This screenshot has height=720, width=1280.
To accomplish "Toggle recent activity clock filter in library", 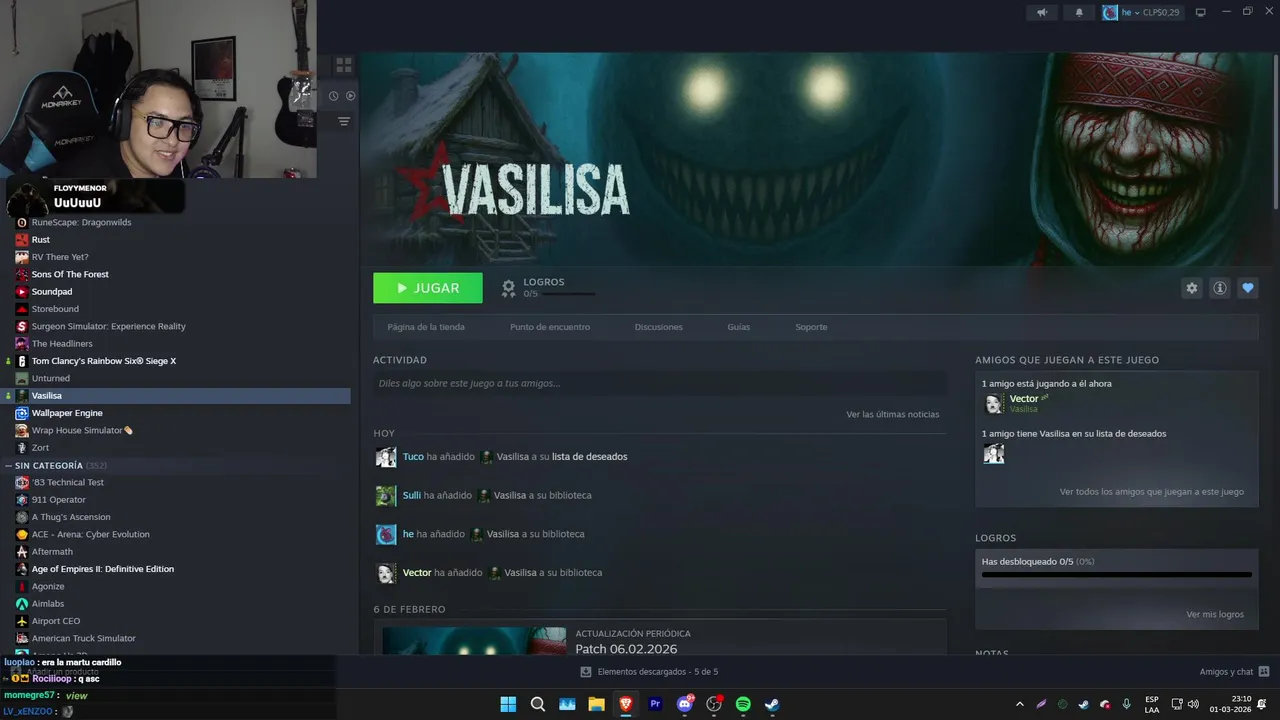I will click(334, 96).
